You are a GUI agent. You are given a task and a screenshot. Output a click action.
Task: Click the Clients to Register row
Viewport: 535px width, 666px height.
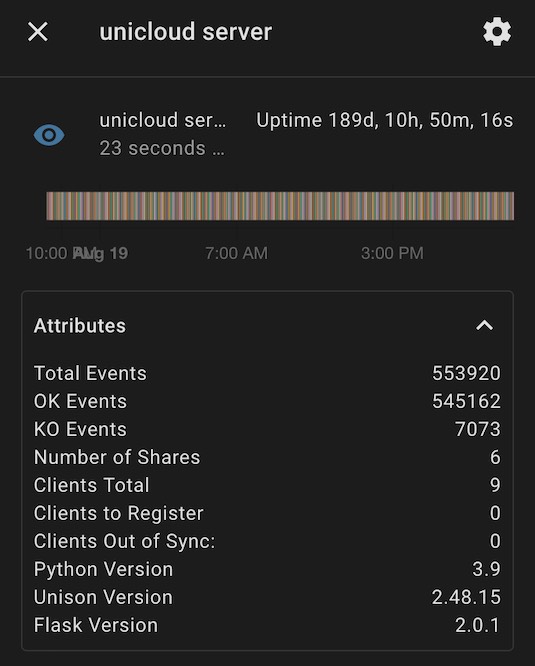coord(268,513)
